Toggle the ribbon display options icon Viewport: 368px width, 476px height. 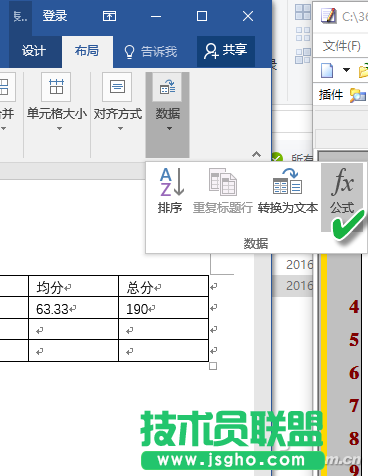(x=109, y=16)
